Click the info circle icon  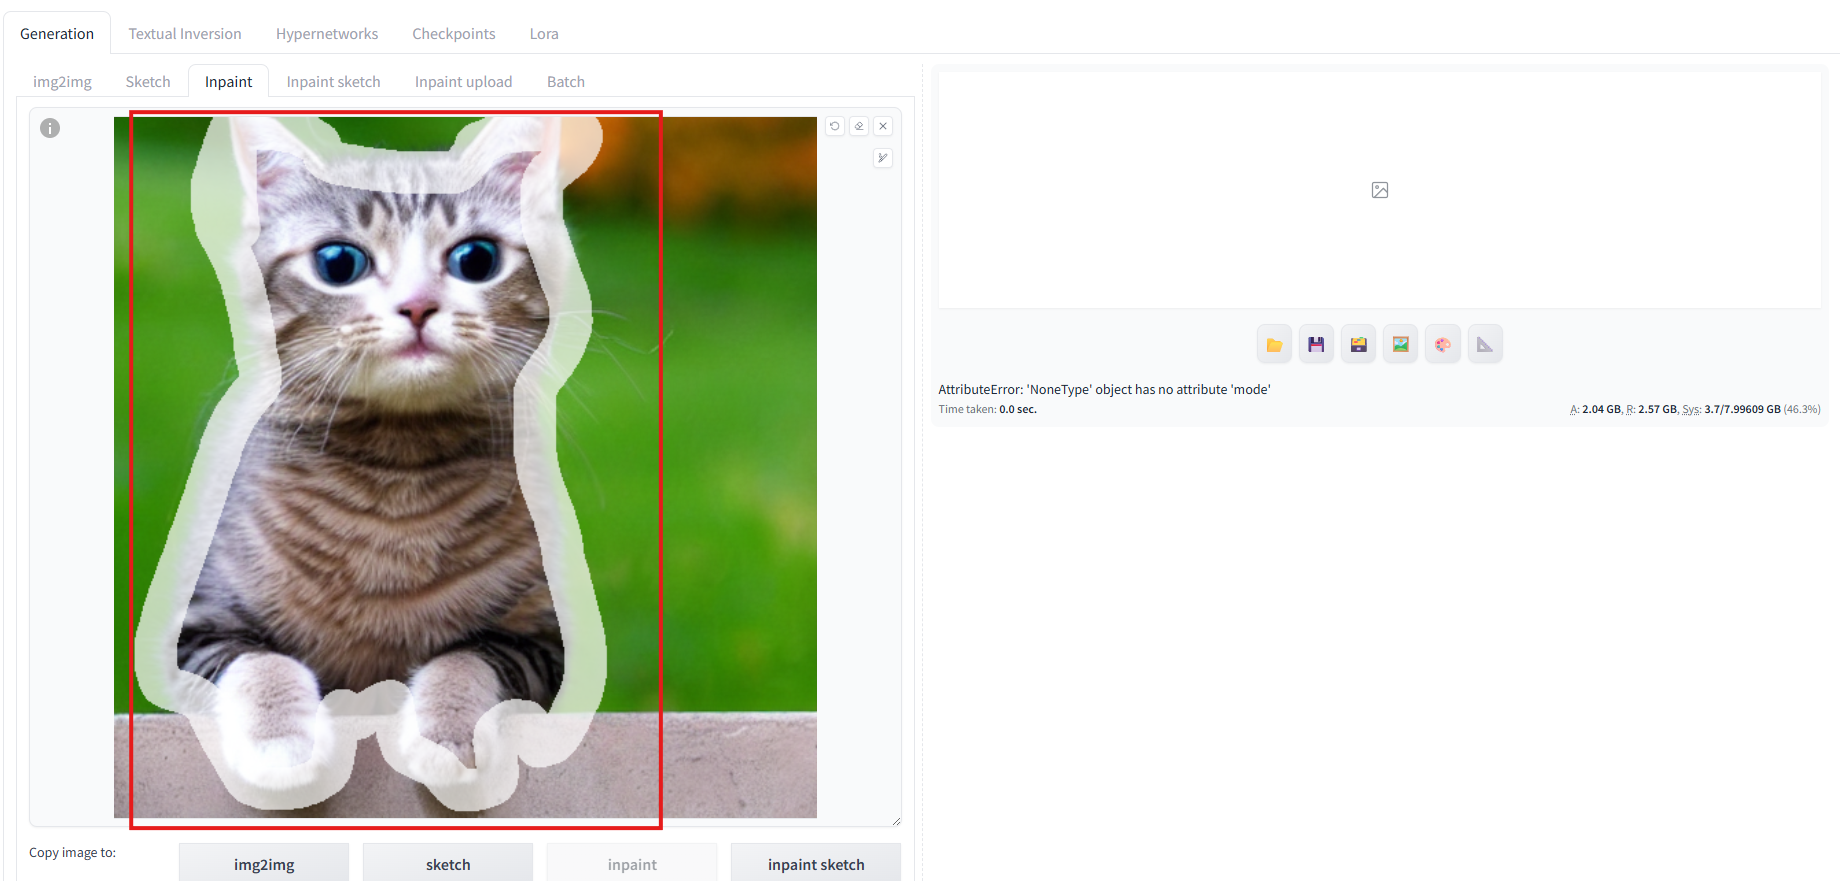[x=50, y=128]
